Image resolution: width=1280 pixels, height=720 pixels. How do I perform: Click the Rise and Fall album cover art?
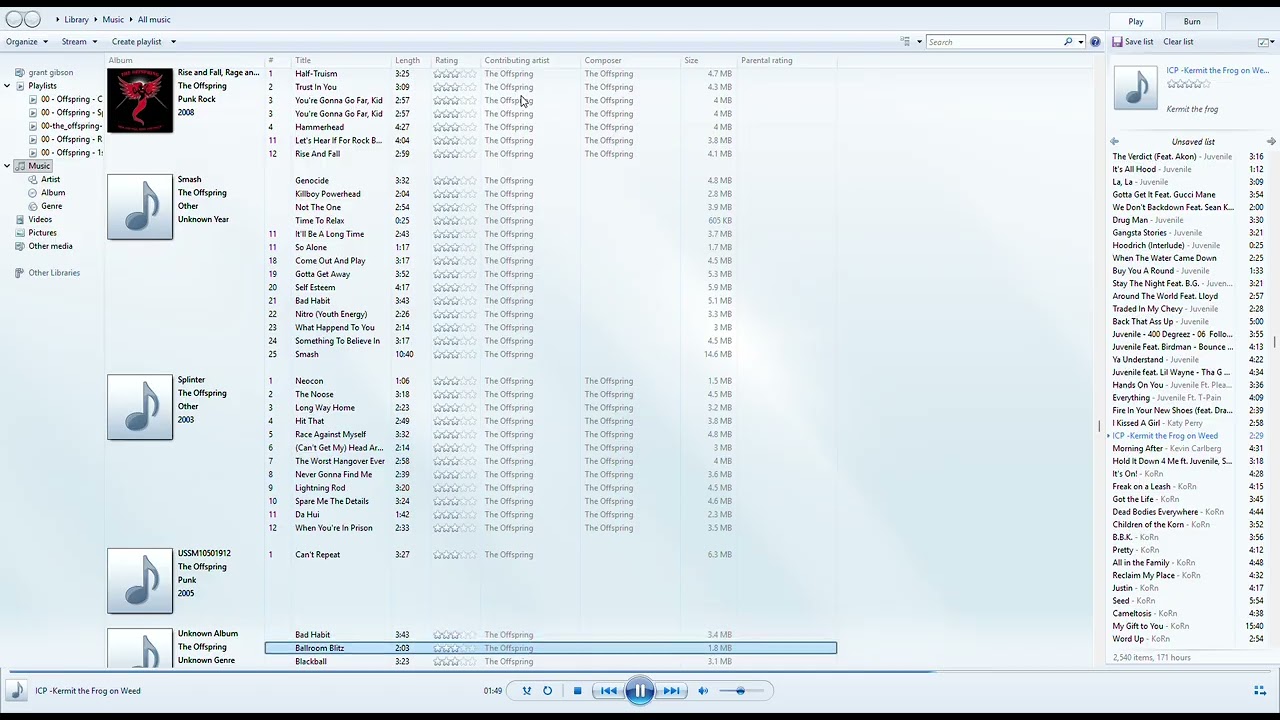pos(140,100)
